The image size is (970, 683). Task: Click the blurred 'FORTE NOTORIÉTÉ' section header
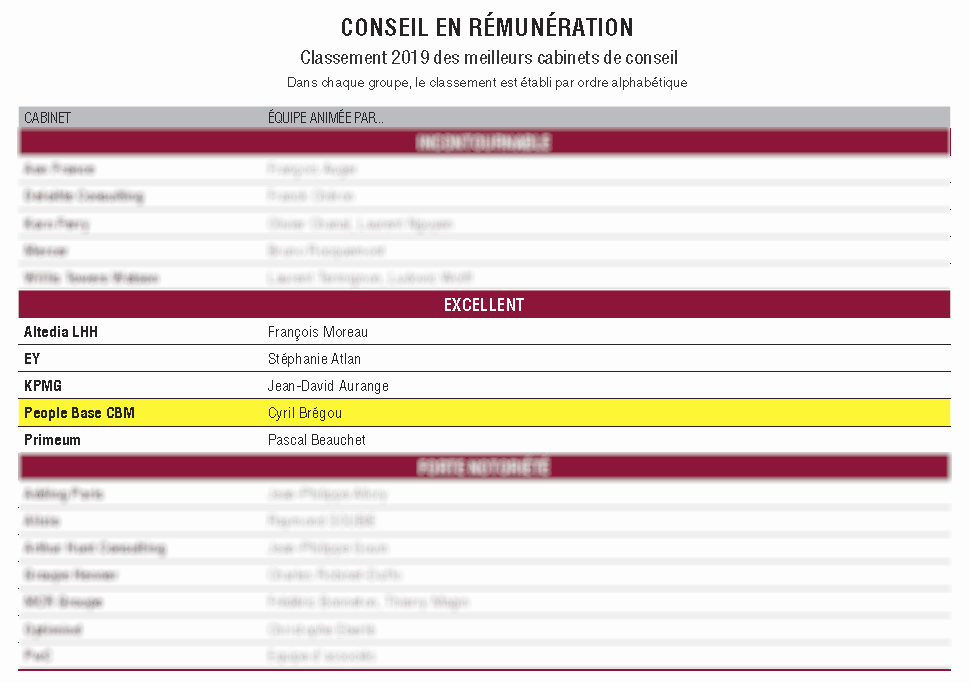(x=484, y=467)
